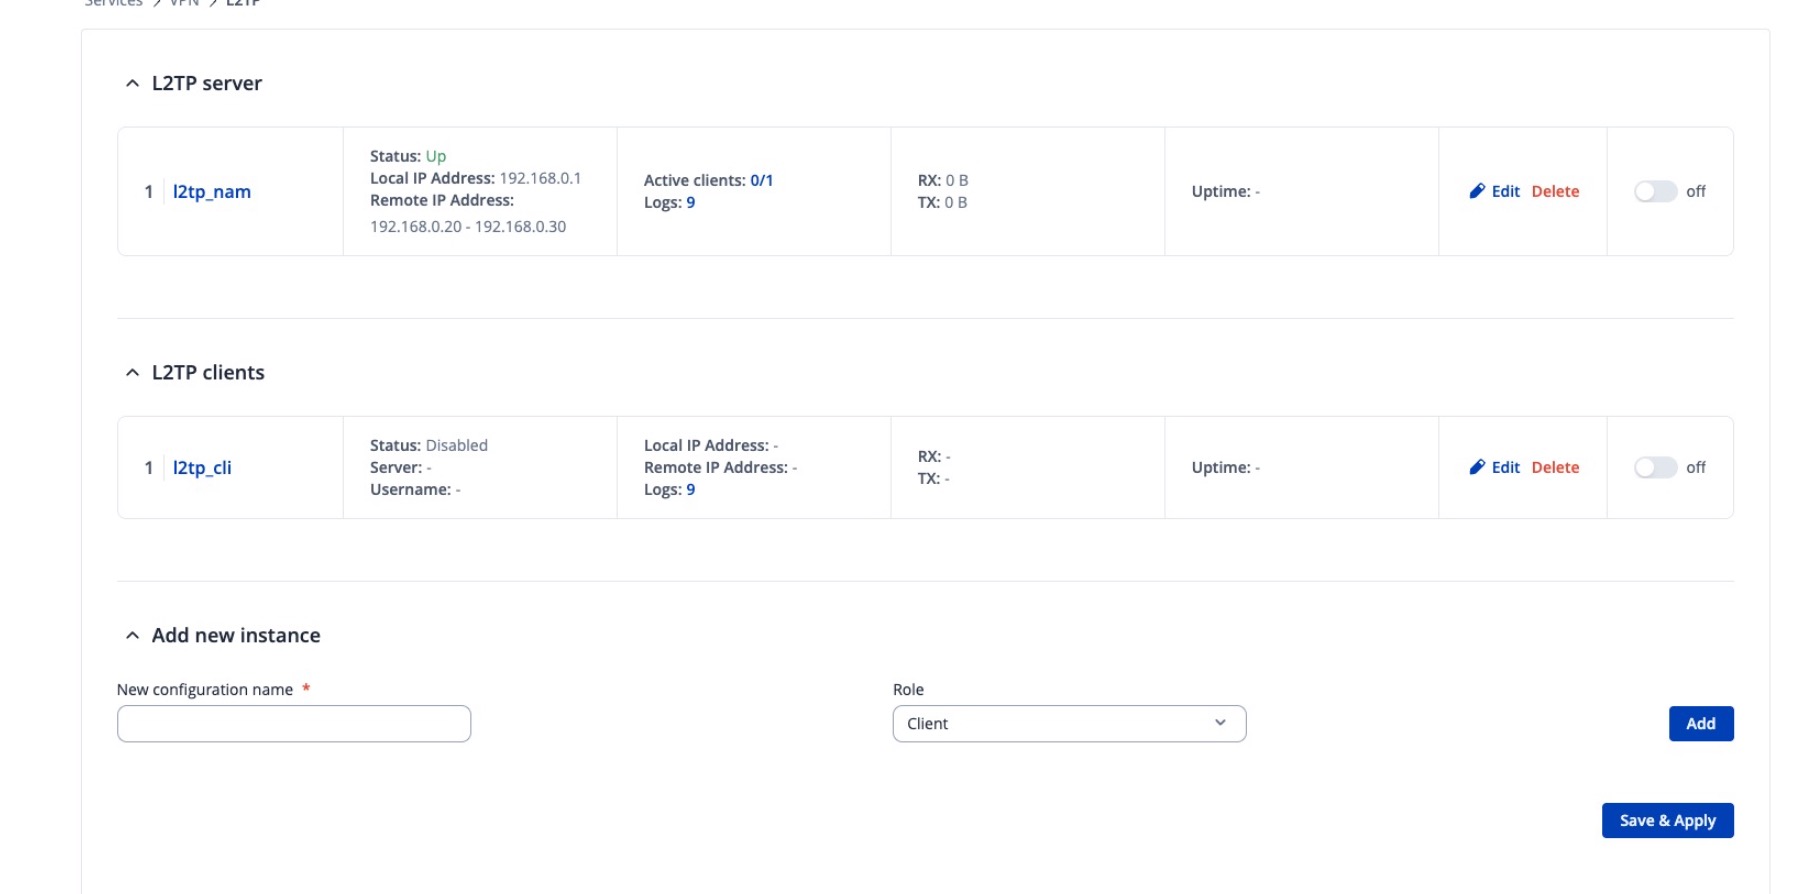Open Active clients 0/1 link
The image size is (1815, 894).
click(x=761, y=181)
